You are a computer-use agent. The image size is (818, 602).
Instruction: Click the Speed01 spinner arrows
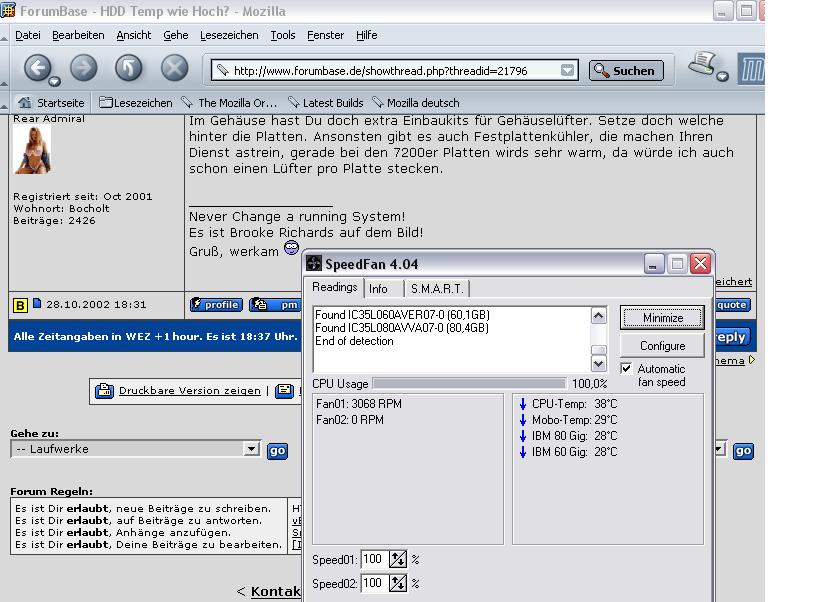[x=398, y=559]
